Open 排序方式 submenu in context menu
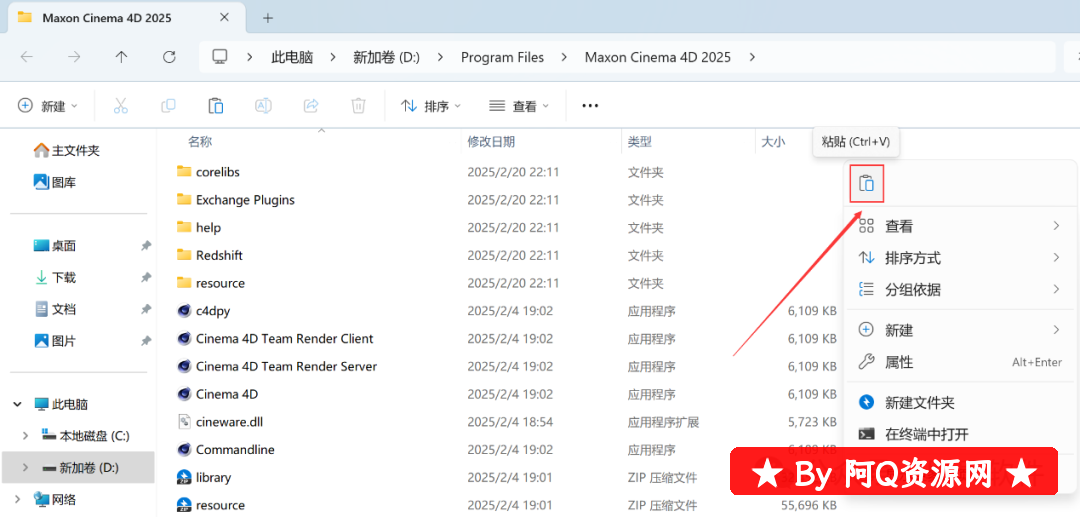 pos(959,258)
